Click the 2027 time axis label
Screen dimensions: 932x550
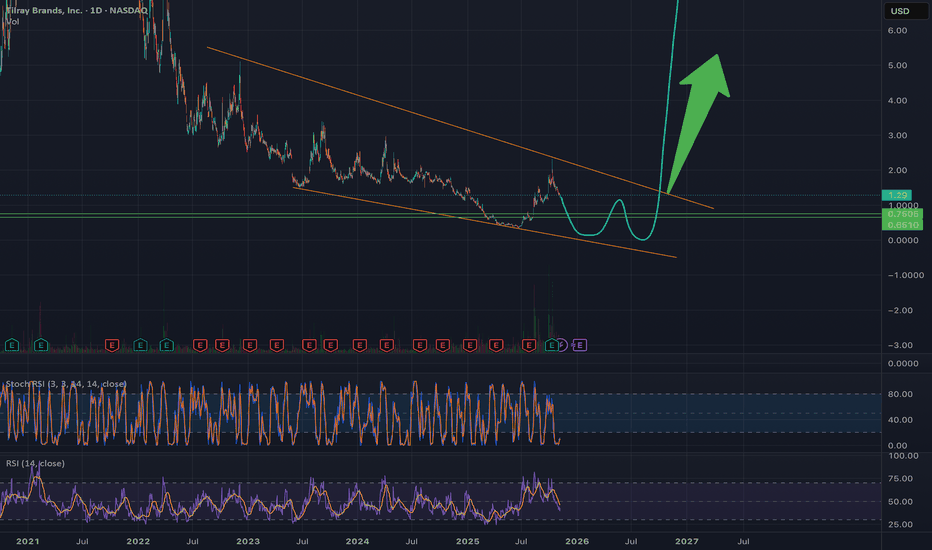pyautogui.click(x=687, y=542)
